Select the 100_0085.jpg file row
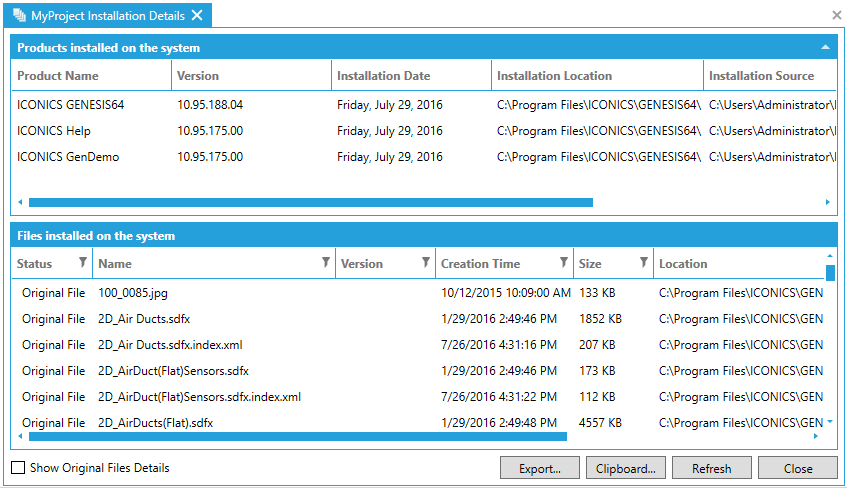 (133, 292)
